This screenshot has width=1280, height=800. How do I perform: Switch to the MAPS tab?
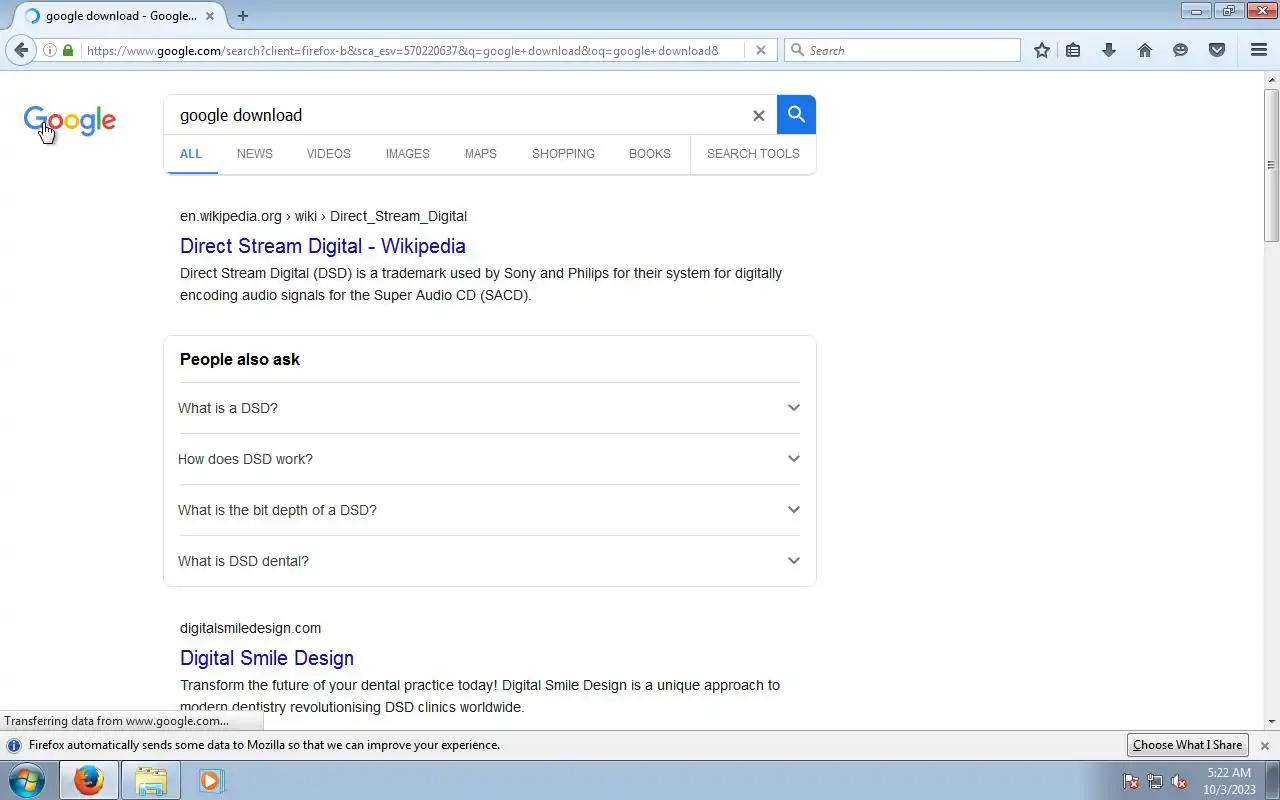480,154
